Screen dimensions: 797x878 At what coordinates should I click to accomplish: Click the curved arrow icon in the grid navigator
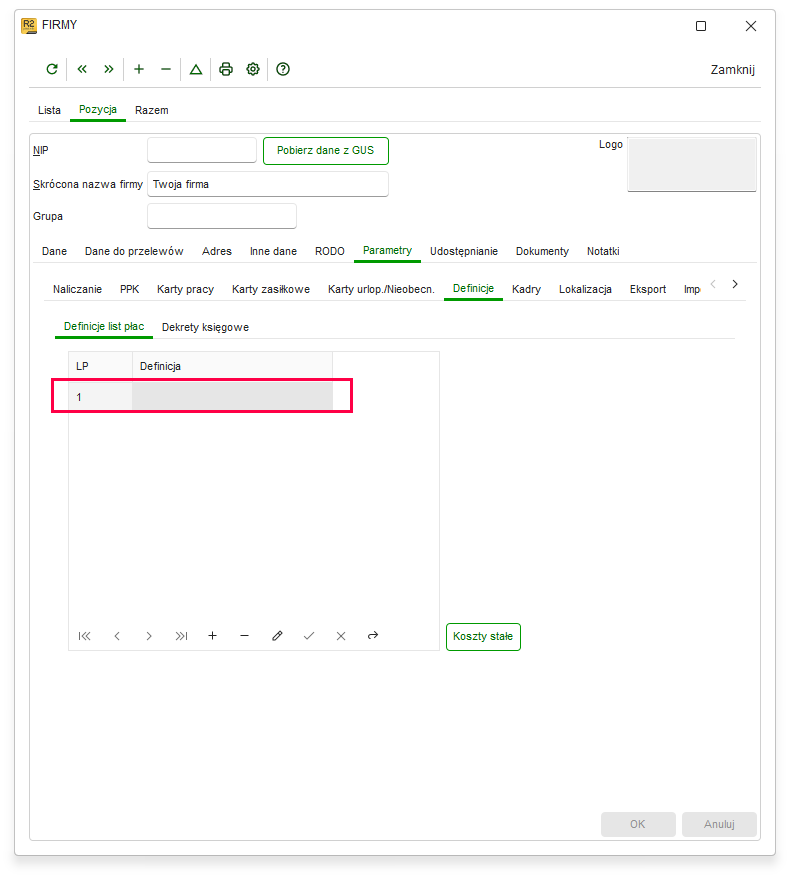[373, 636]
